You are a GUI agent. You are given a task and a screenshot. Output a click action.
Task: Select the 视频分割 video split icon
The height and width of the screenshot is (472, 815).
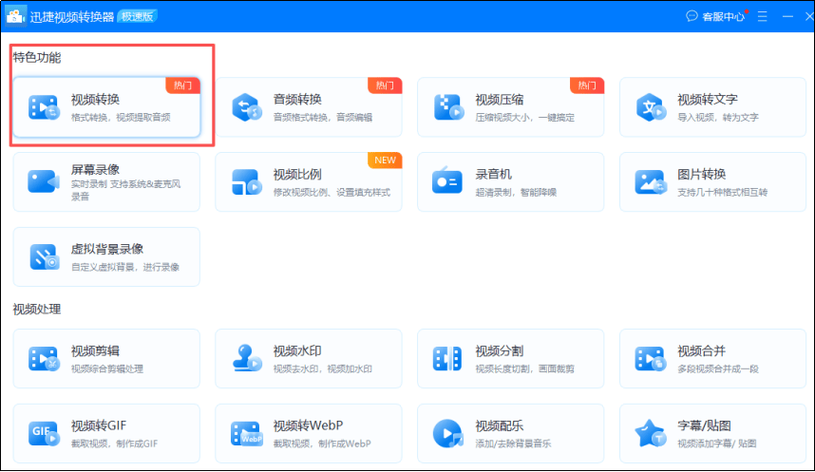447,359
